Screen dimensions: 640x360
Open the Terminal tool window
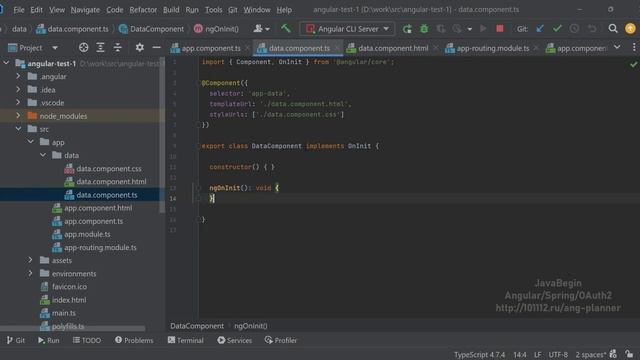tap(186, 340)
